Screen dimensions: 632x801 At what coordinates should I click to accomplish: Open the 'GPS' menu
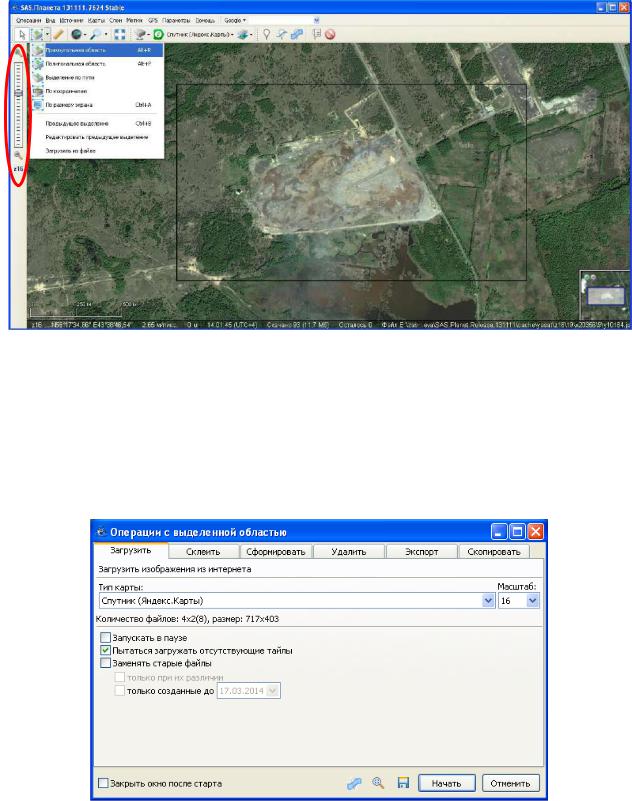click(153, 20)
